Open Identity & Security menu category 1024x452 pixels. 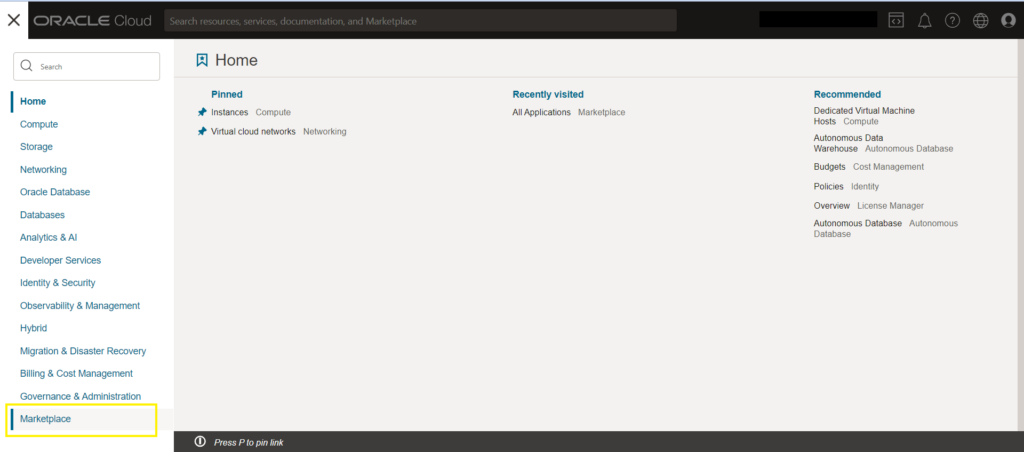coord(57,283)
